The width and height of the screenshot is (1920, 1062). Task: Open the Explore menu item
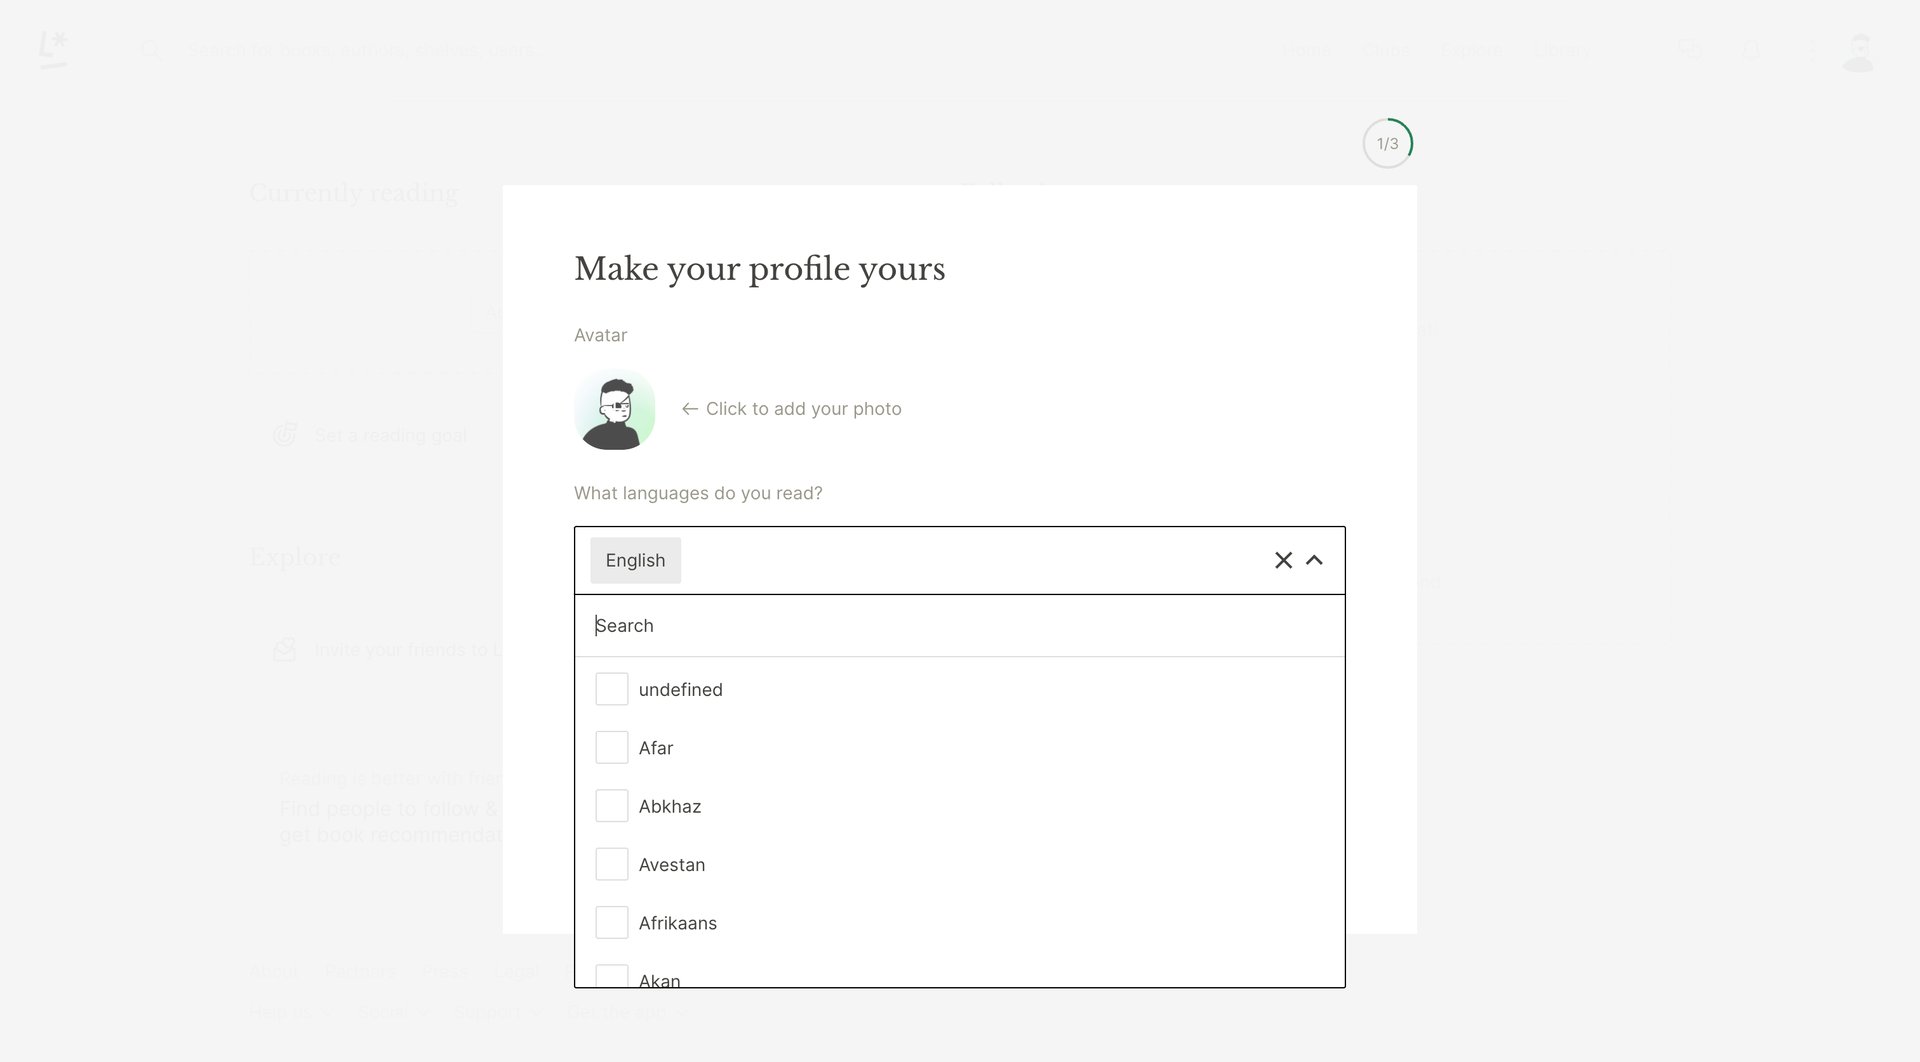[1470, 50]
